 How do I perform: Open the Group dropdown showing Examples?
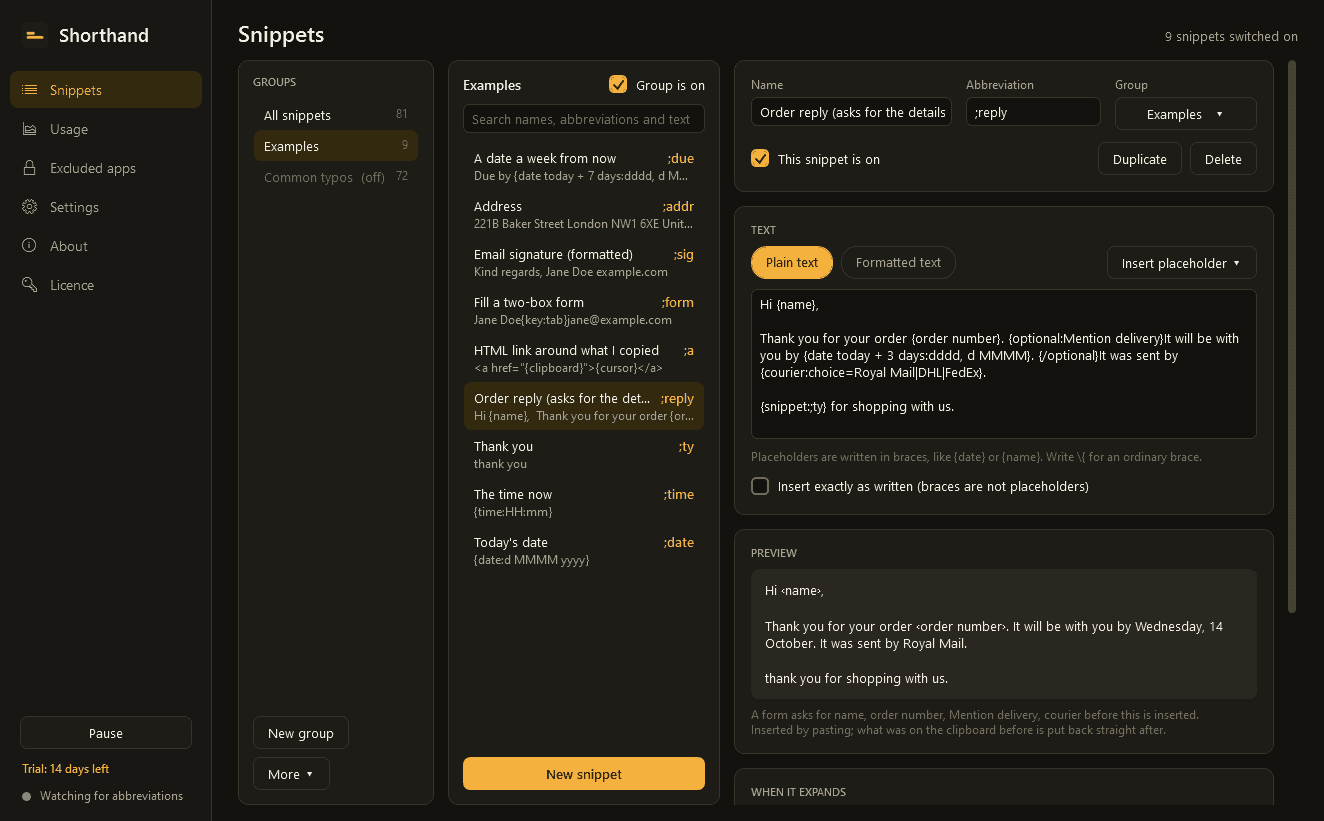click(1185, 114)
